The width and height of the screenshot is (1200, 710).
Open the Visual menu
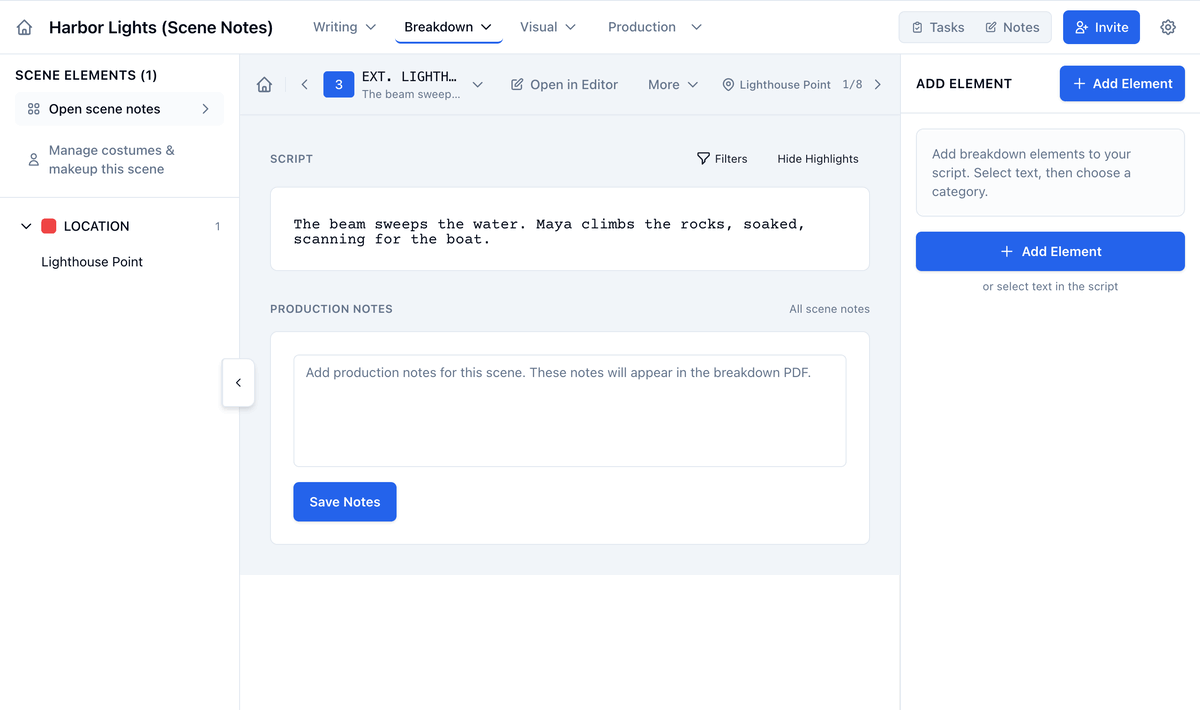(x=548, y=27)
